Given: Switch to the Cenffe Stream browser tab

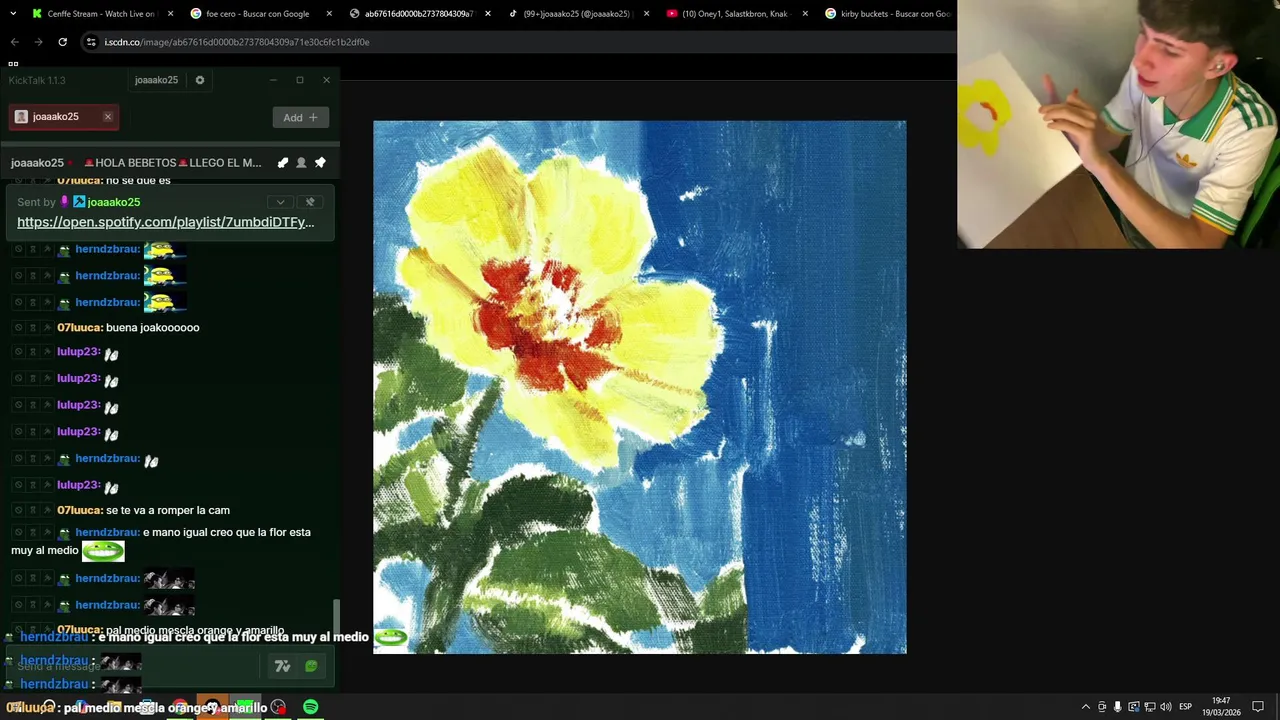Looking at the screenshot, I should tap(100, 14).
